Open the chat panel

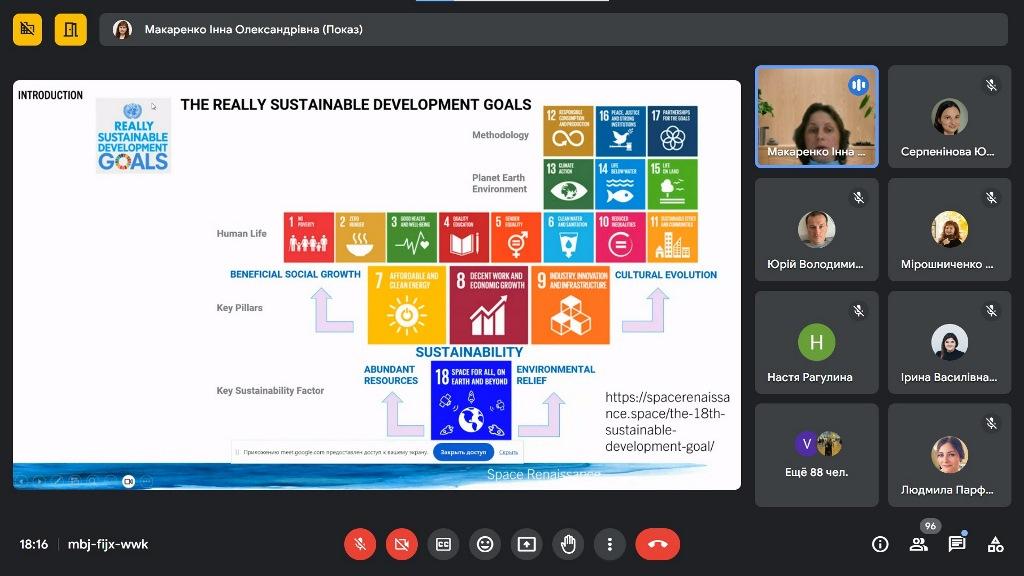(957, 544)
